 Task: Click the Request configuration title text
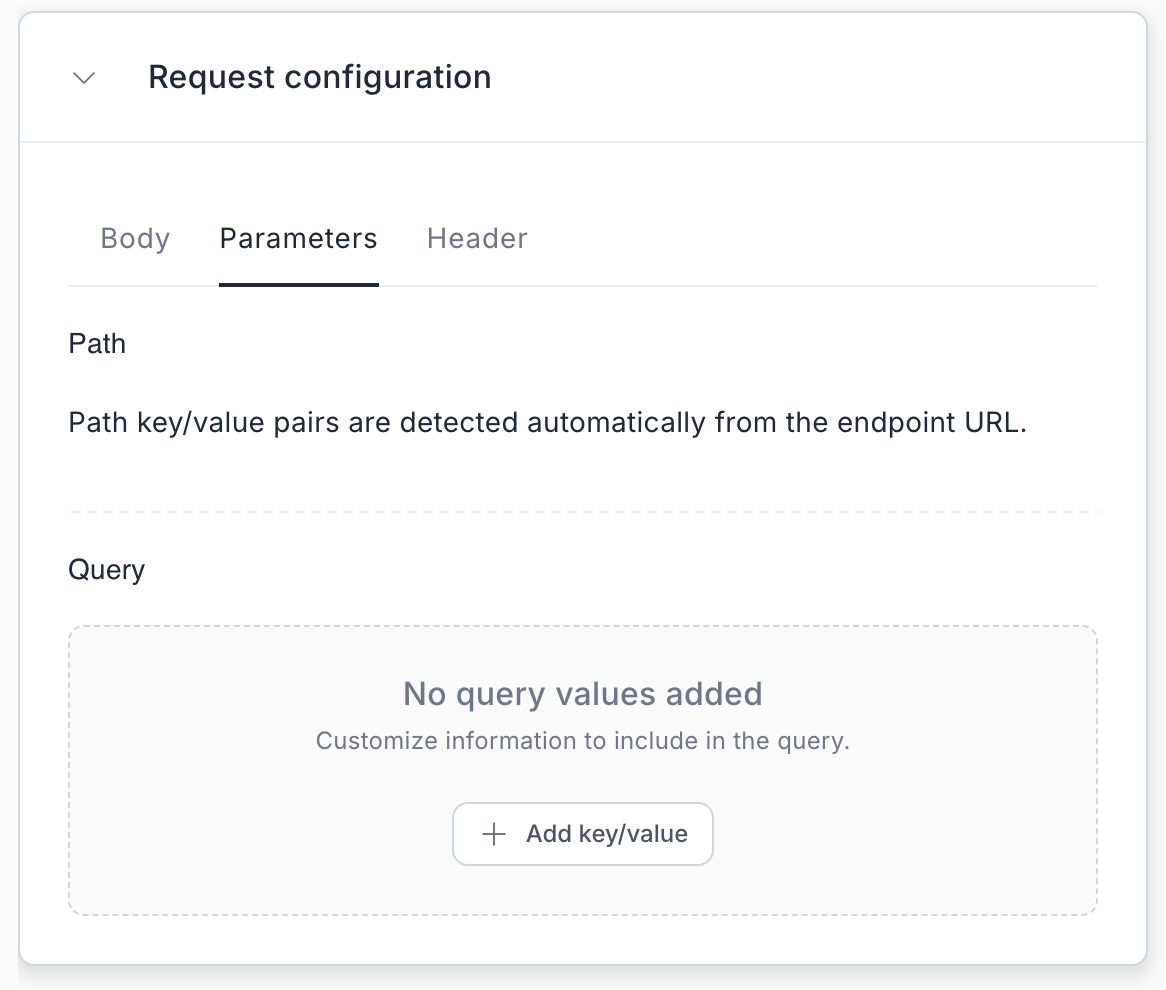coord(319,77)
